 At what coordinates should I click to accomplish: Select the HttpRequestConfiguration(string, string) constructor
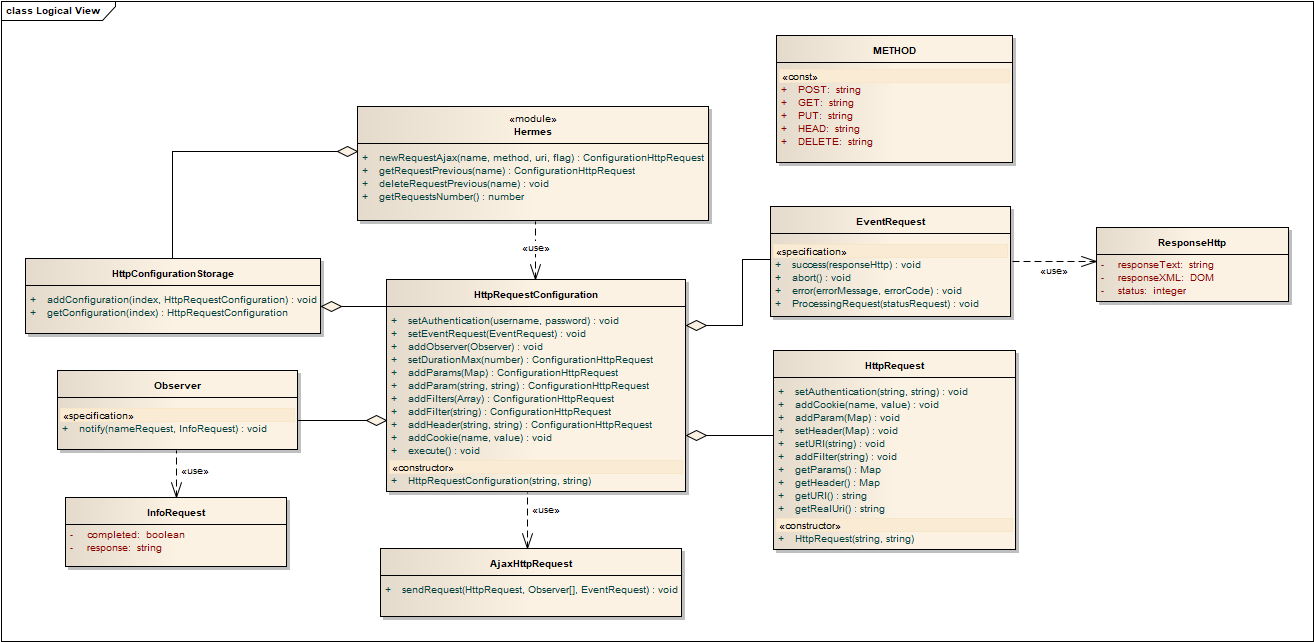[499, 481]
